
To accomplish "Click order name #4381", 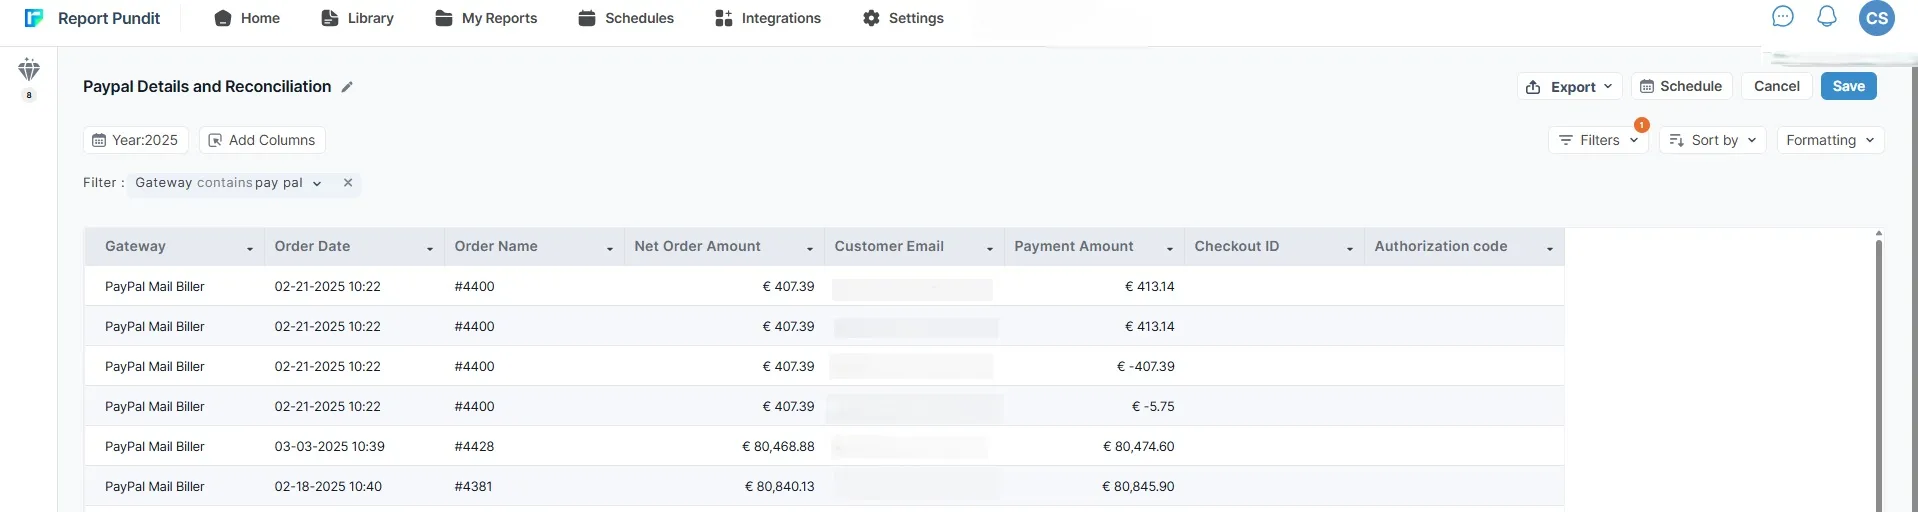I will (x=473, y=486).
